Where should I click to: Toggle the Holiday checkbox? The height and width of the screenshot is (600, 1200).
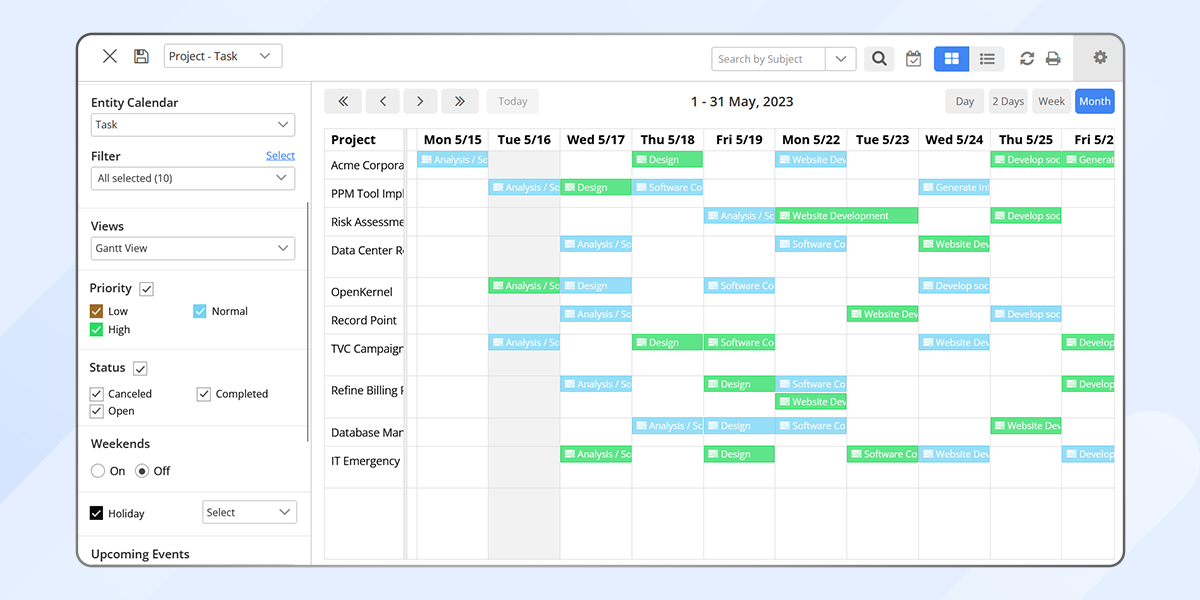tap(97, 513)
